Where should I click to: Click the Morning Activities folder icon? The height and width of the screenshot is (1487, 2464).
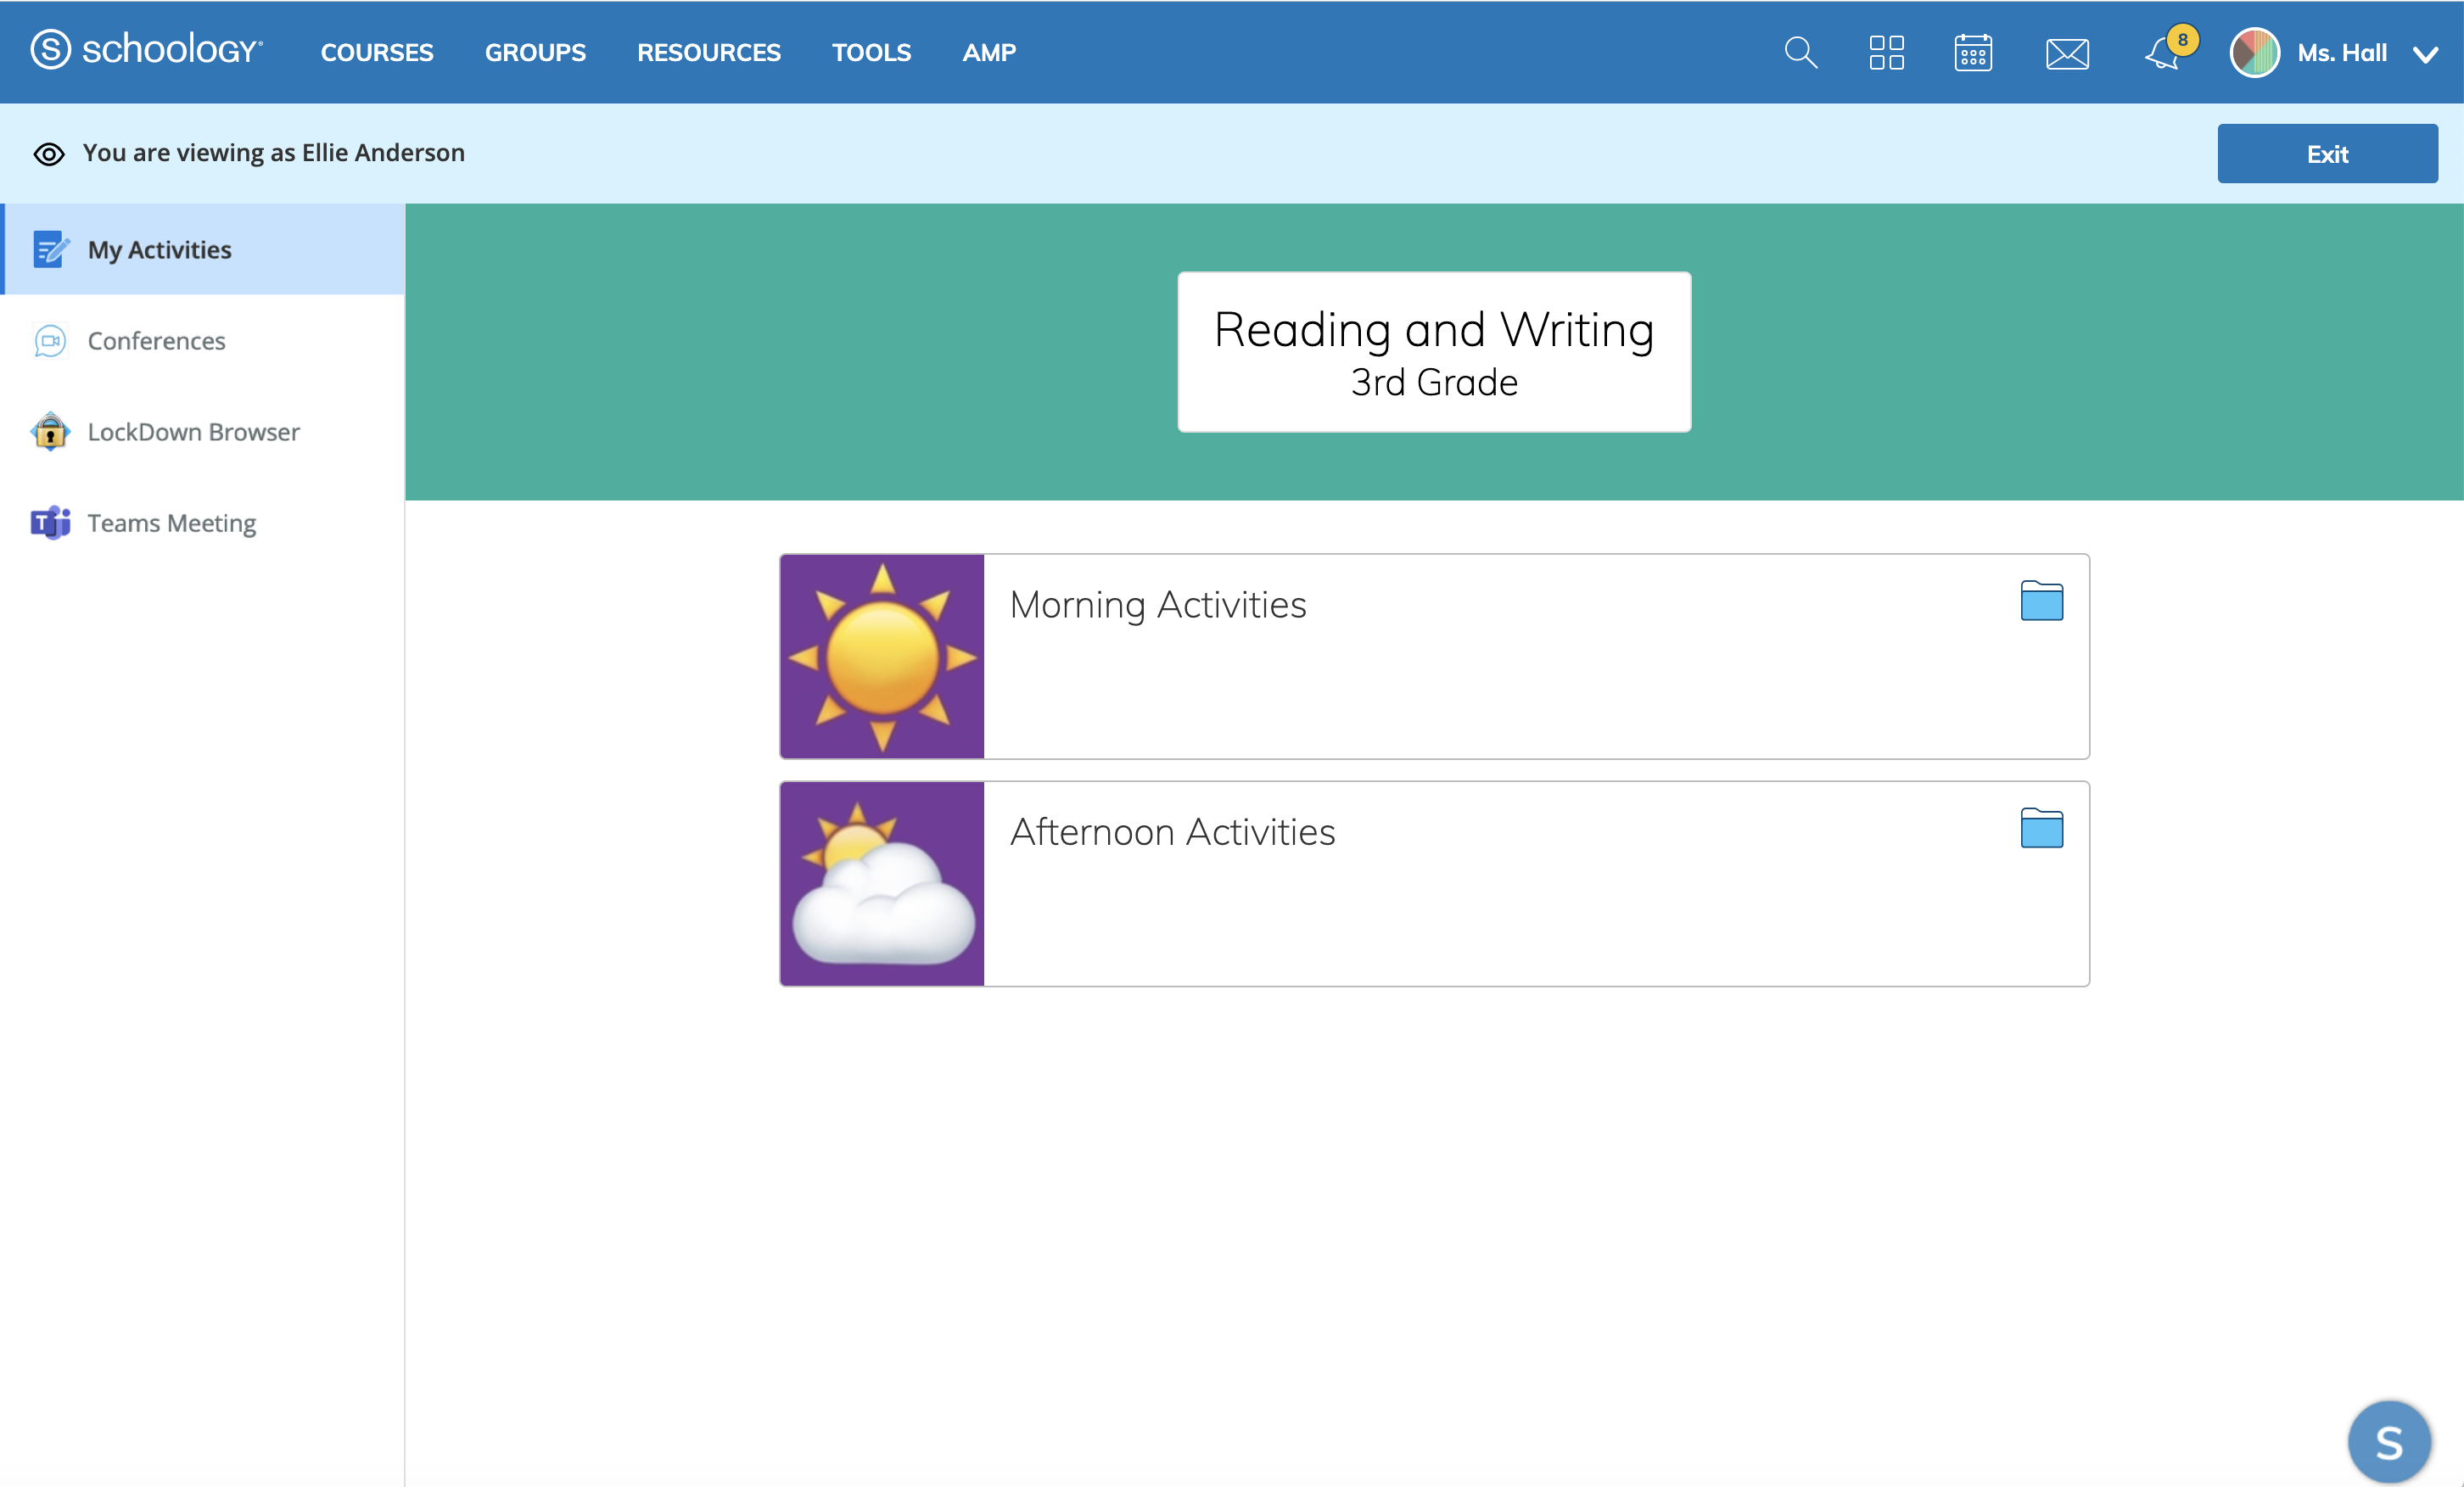pos(2041,601)
